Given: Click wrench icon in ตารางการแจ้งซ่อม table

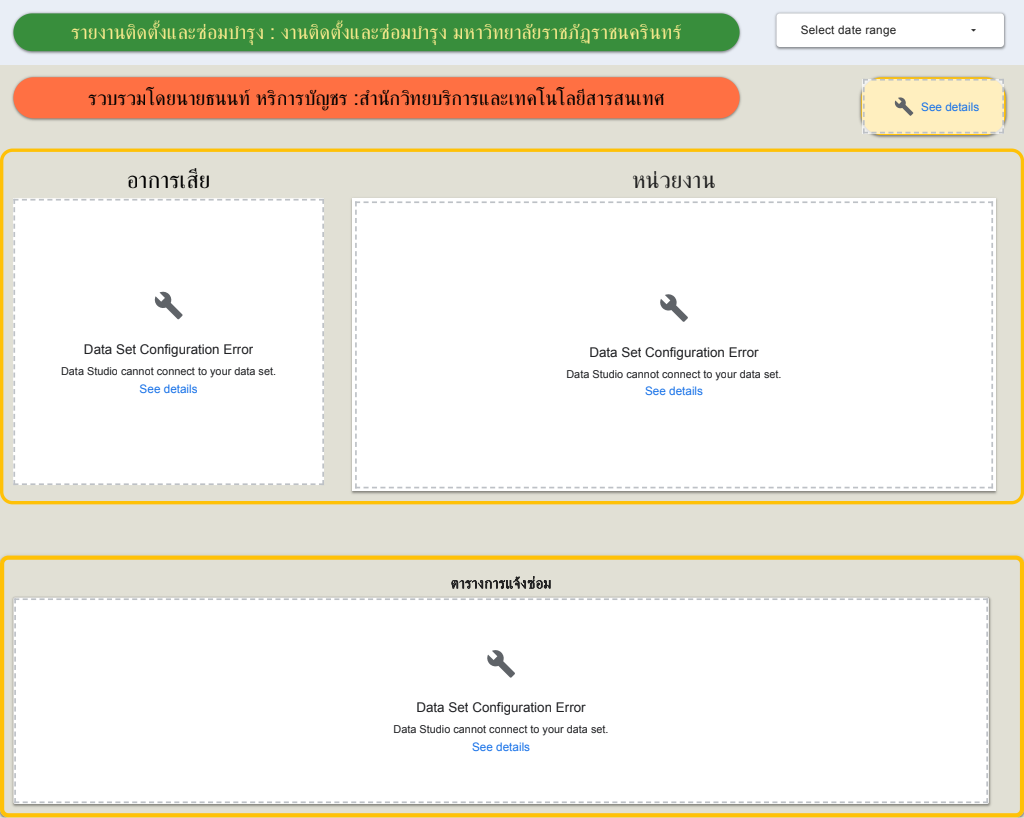Looking at the screenshot, I should click(x=501, y=663).
